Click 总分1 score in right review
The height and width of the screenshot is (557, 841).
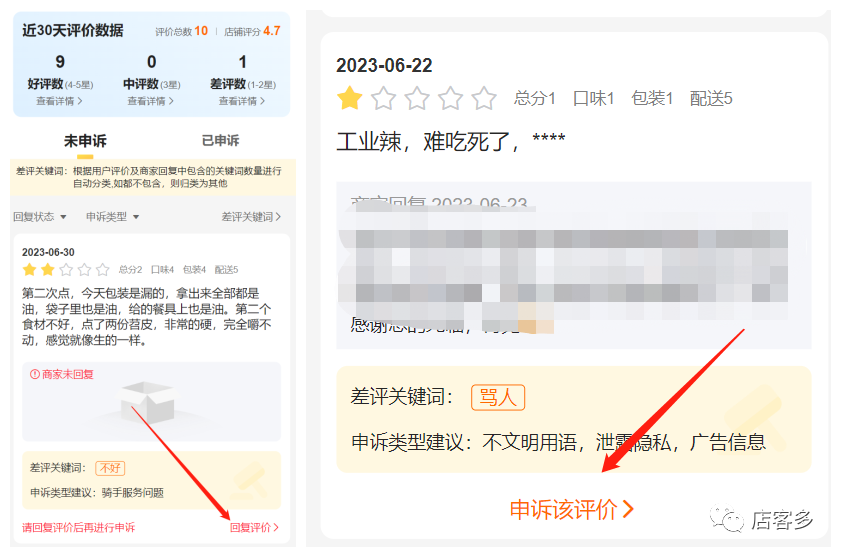click(534, 98)
